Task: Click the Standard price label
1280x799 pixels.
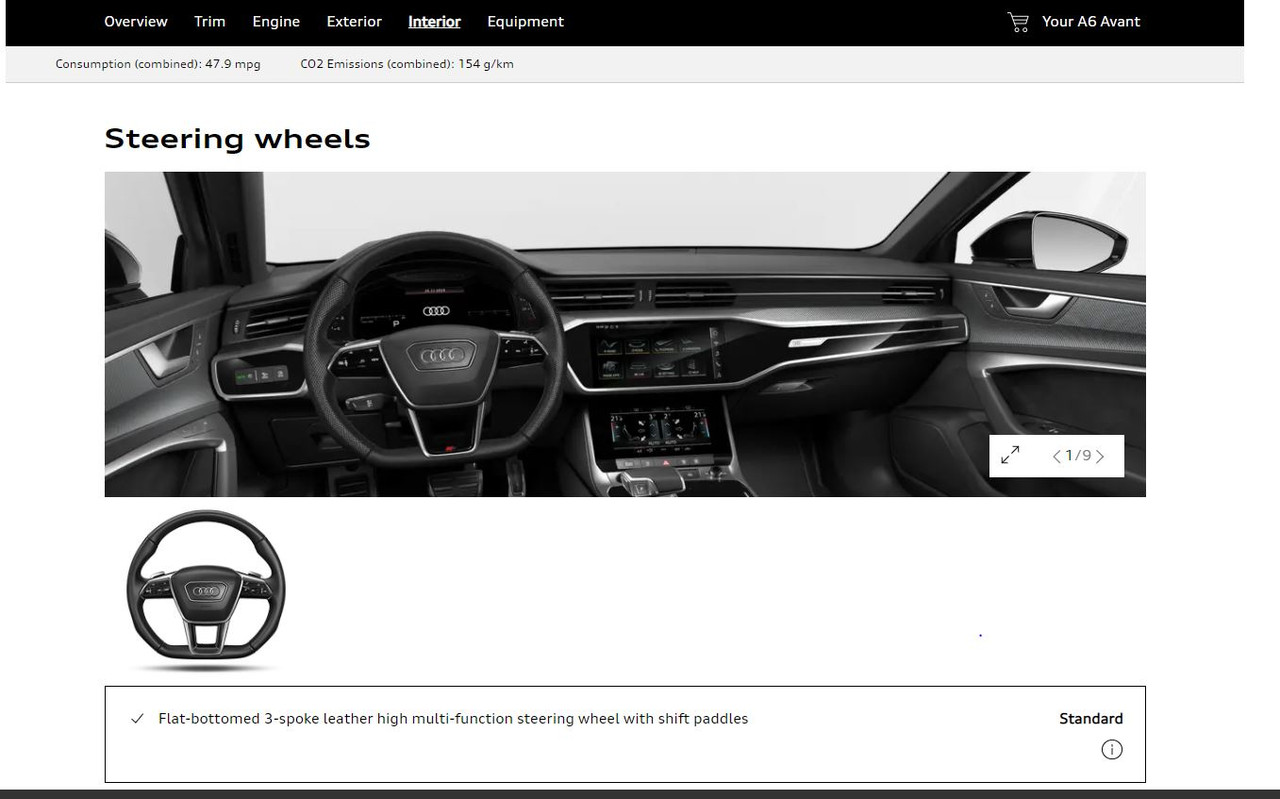Action: [1091, 718]
